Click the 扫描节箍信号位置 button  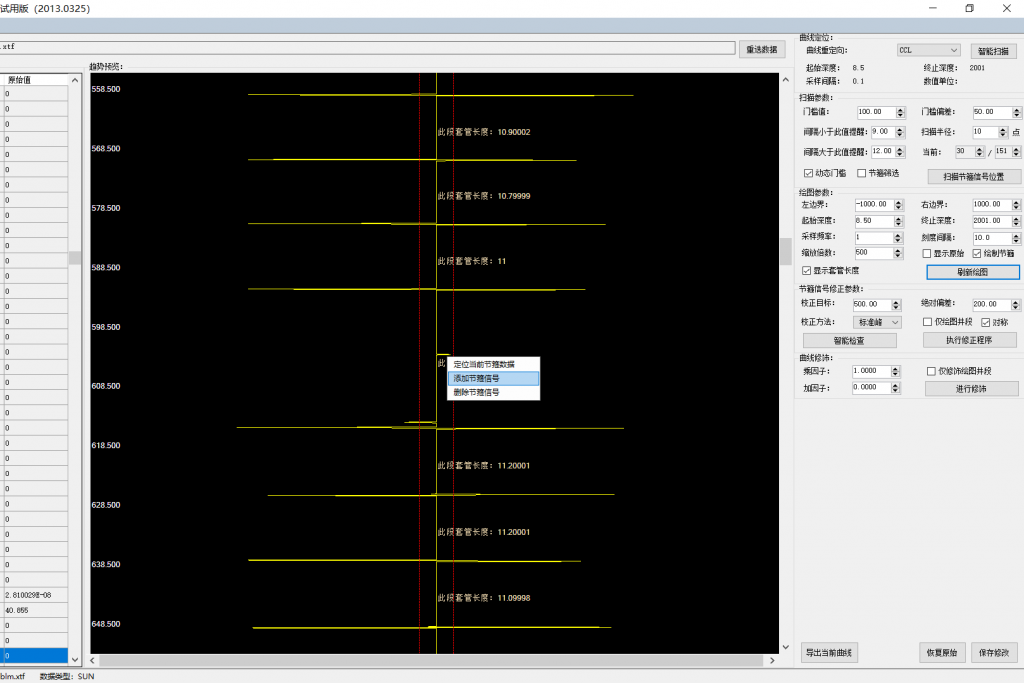tap(974, 177)
